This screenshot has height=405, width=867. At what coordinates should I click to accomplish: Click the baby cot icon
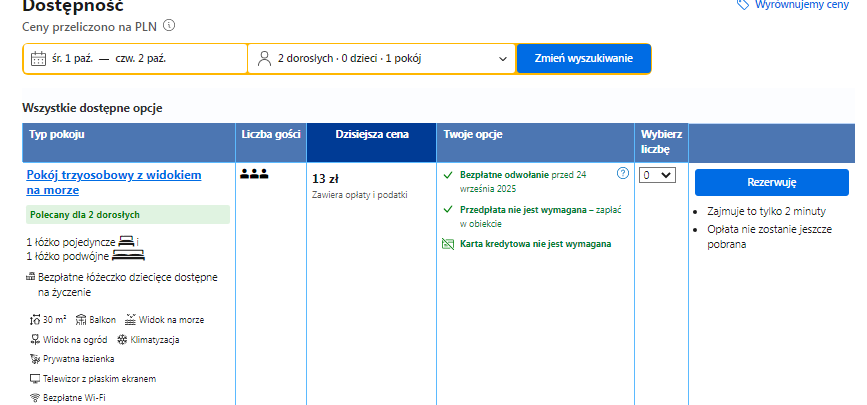31,277
